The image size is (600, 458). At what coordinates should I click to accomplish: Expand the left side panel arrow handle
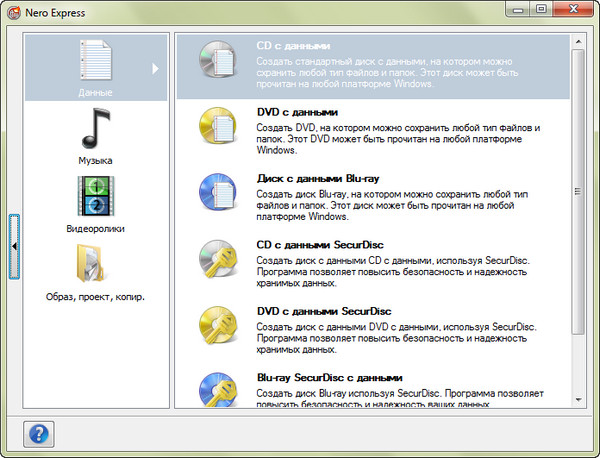[x=14, y=246]
